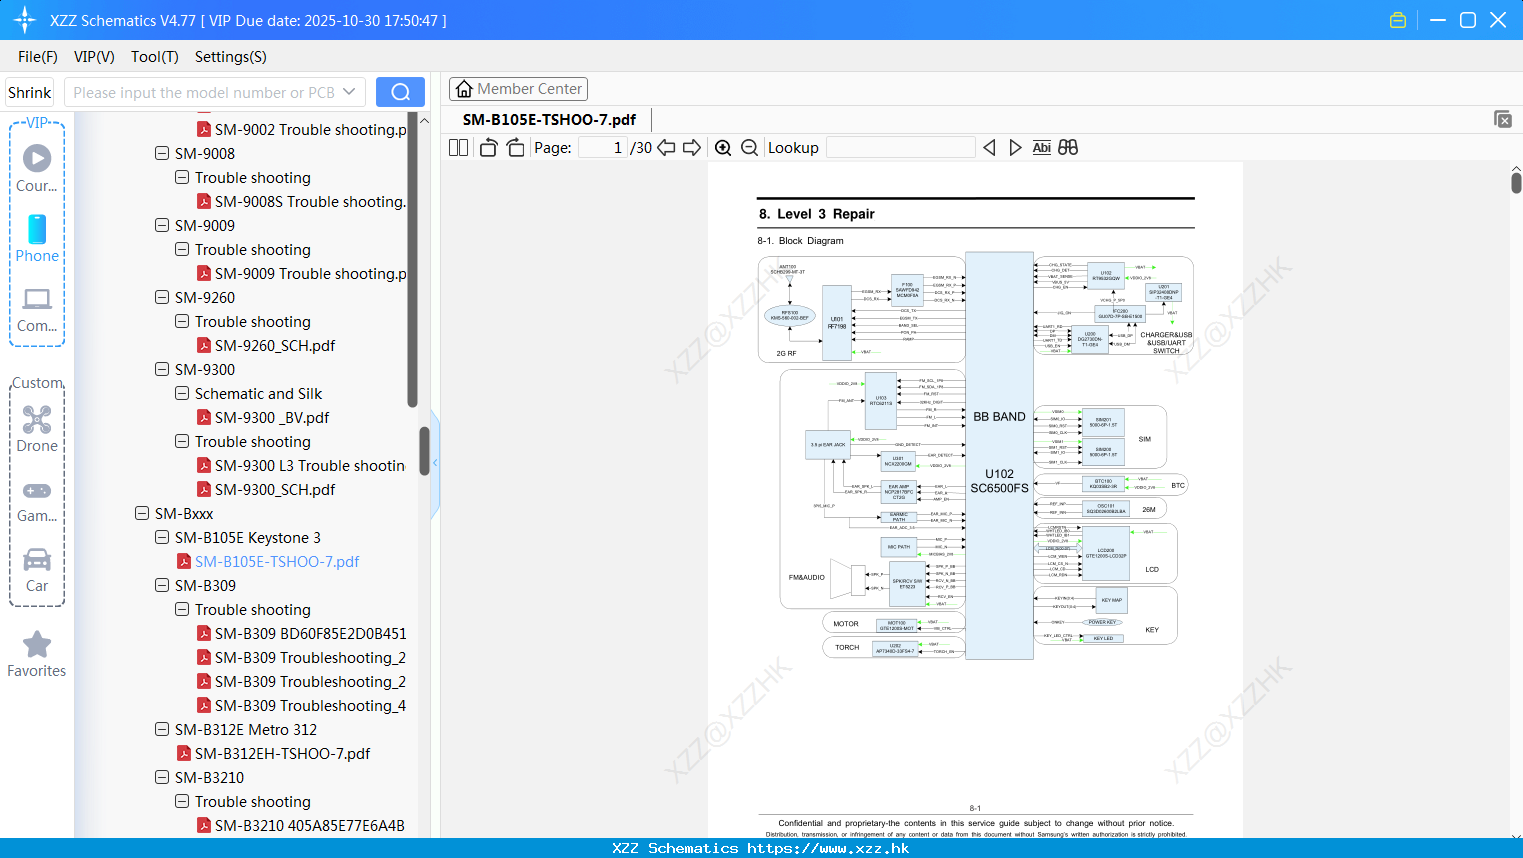Collapse Schematic and Silk folder
1523x858 pixels.
point(182,393)
